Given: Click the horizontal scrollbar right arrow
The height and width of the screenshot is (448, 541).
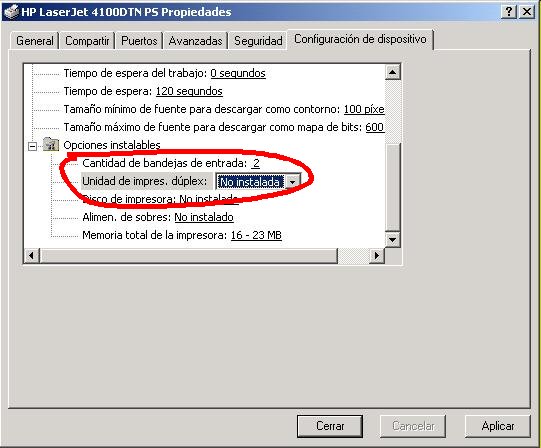Looking at the screenshot, I should (x=377, y=255).
